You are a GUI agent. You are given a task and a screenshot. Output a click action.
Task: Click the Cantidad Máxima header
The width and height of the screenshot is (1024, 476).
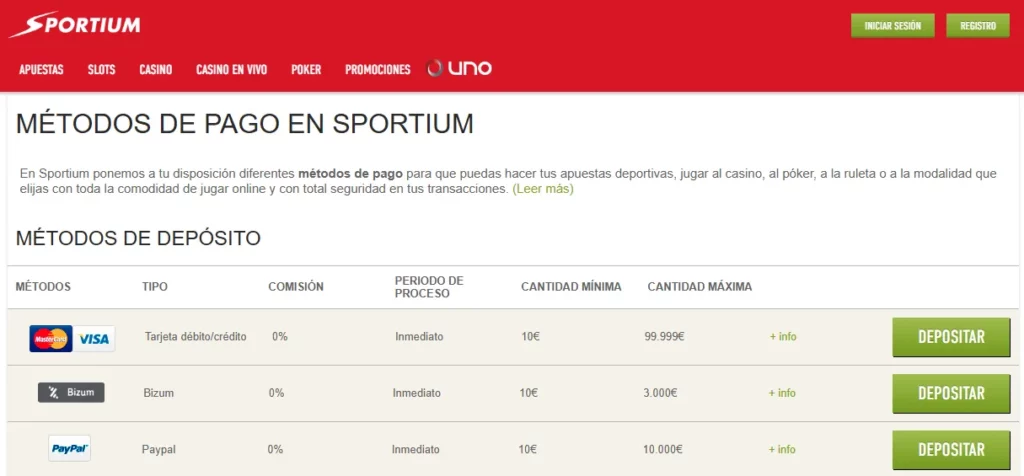(x=700, y=287)
